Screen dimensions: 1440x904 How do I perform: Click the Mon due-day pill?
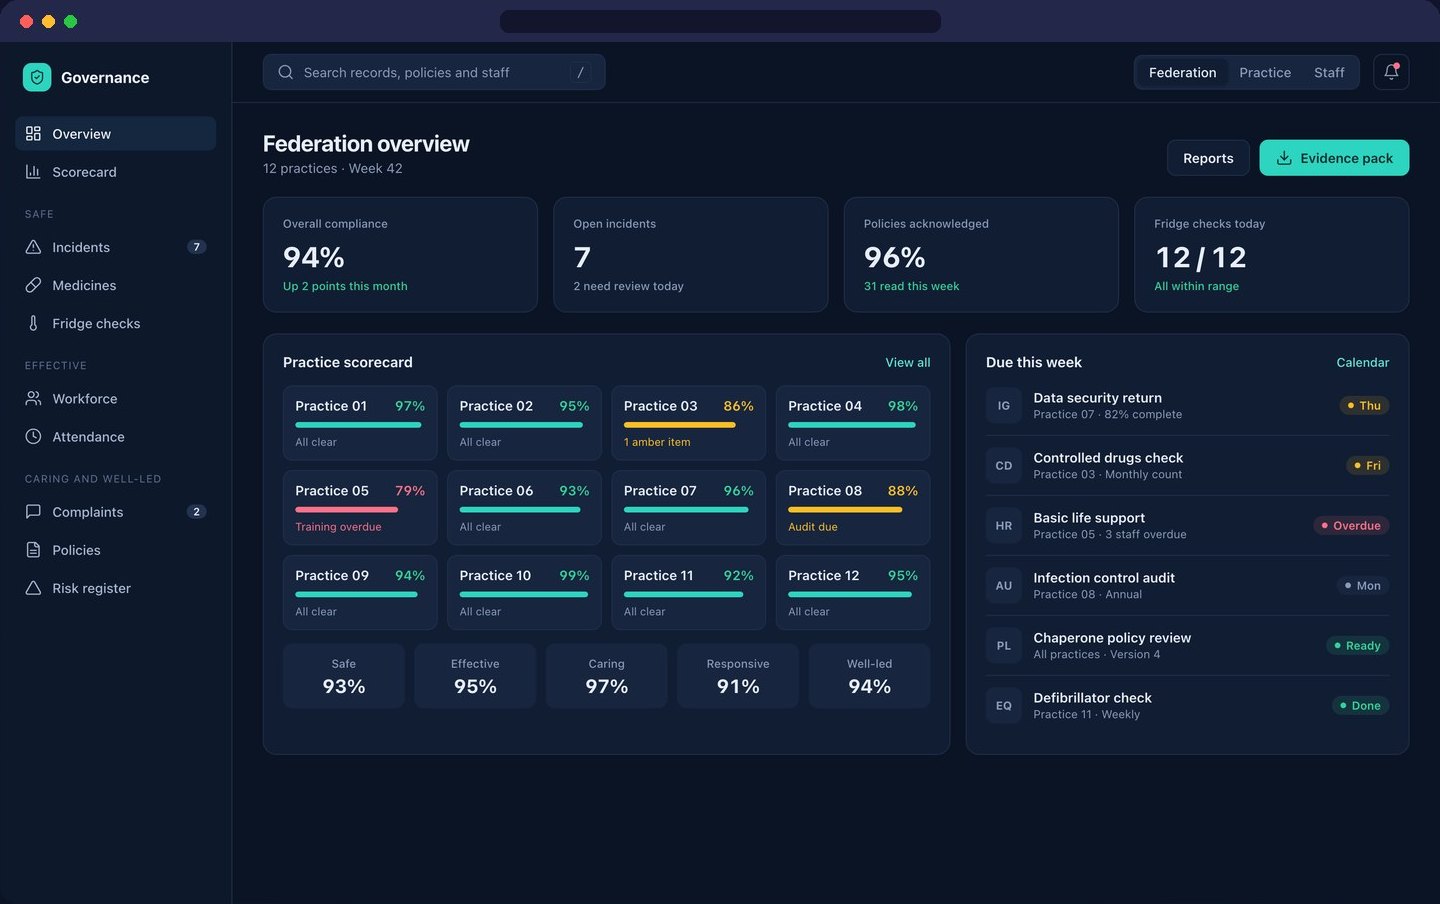pos(1363,585)
